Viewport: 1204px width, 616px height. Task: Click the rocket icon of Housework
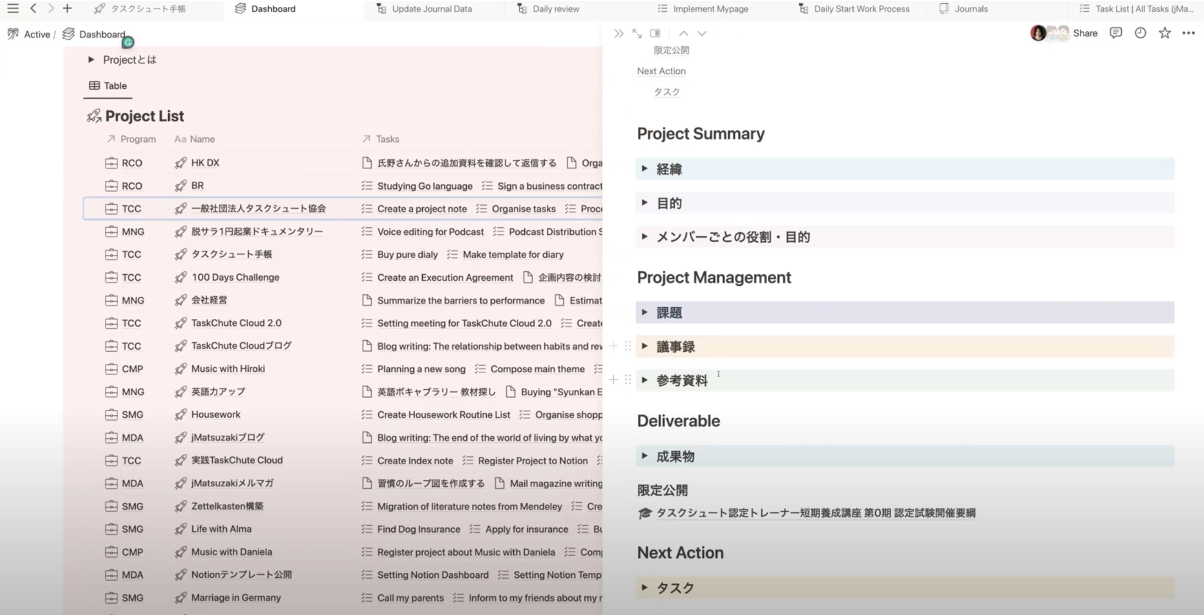pos(181,415)
